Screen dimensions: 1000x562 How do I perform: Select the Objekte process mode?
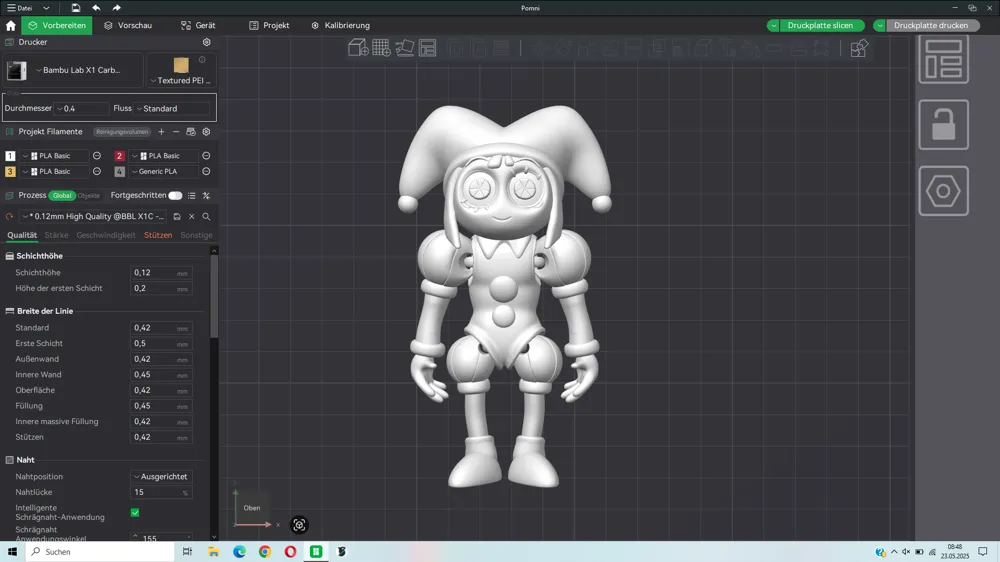[x=89, y=196]
